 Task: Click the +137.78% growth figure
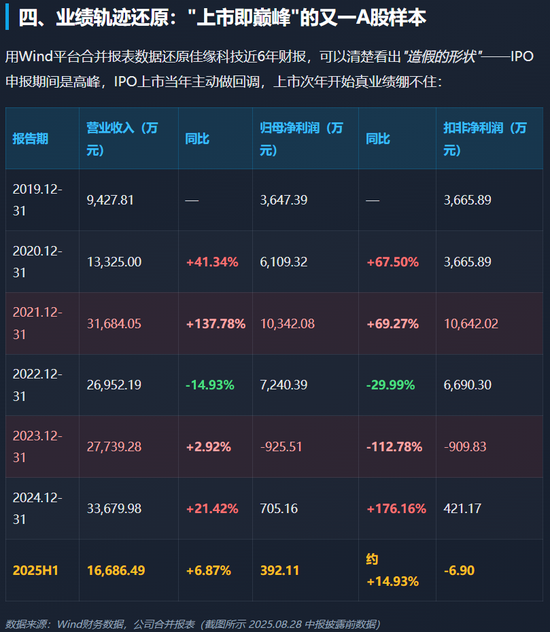pos(216,324)
